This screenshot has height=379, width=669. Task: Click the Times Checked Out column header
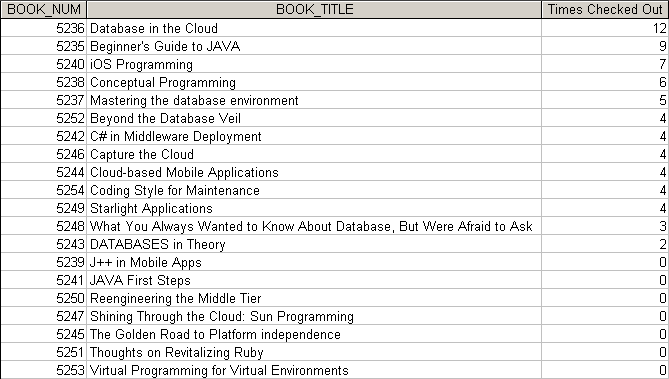coord(605,9)
